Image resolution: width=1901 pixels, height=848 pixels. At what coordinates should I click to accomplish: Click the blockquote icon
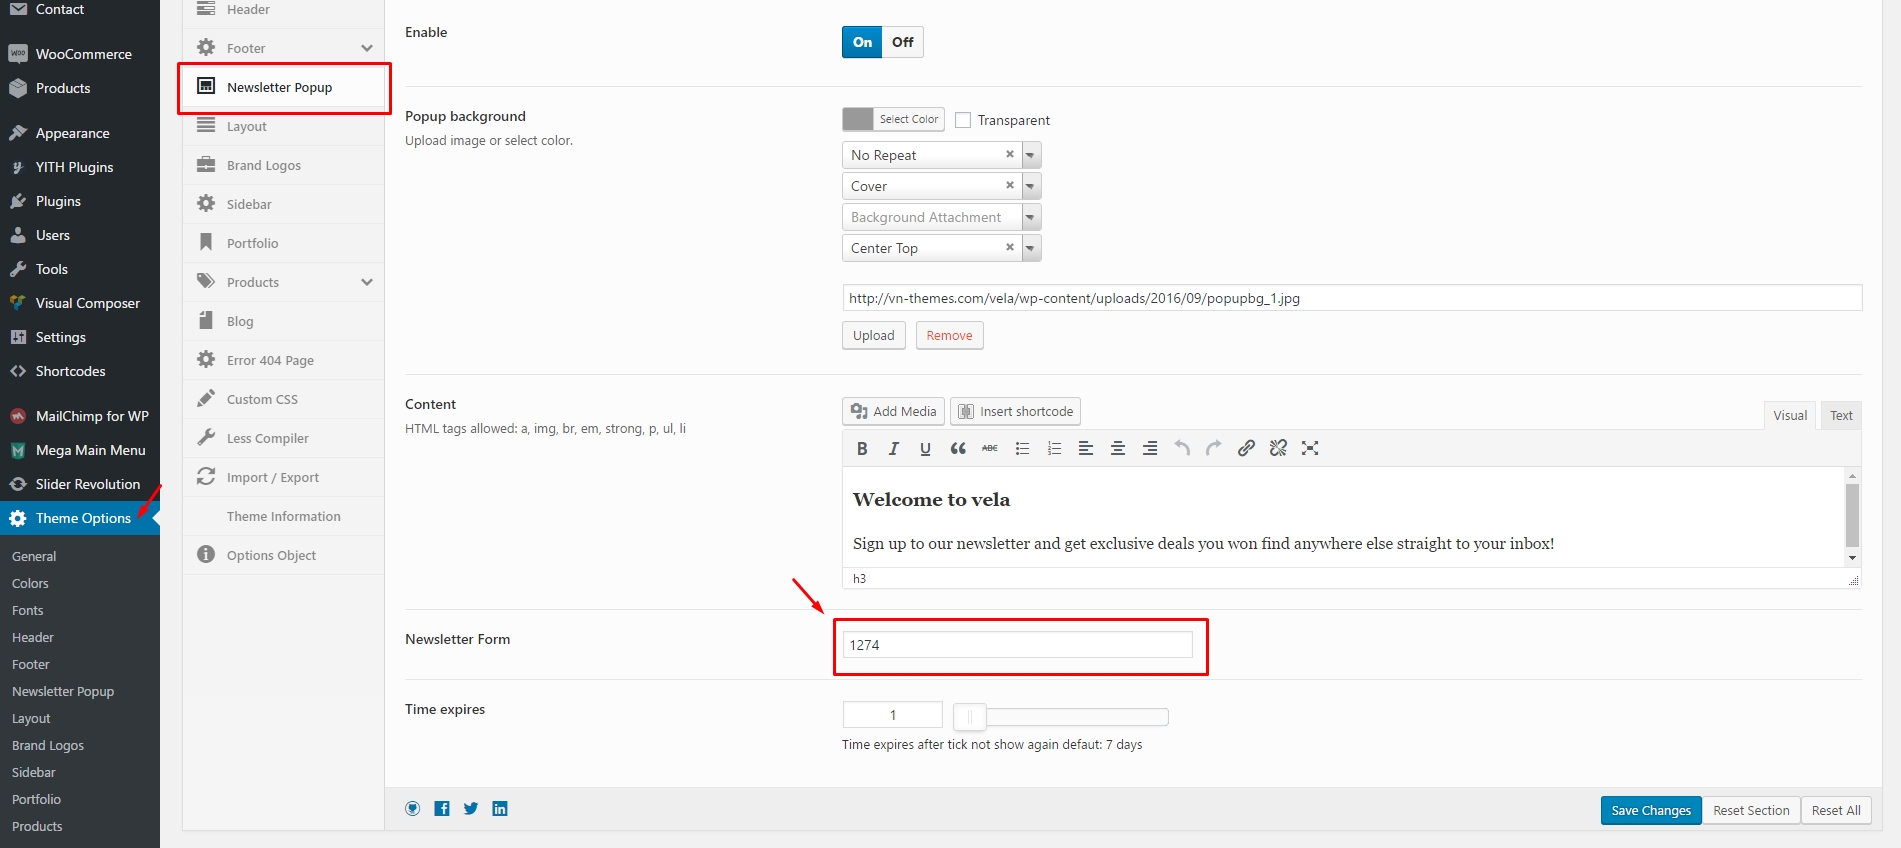click(958, 449)
